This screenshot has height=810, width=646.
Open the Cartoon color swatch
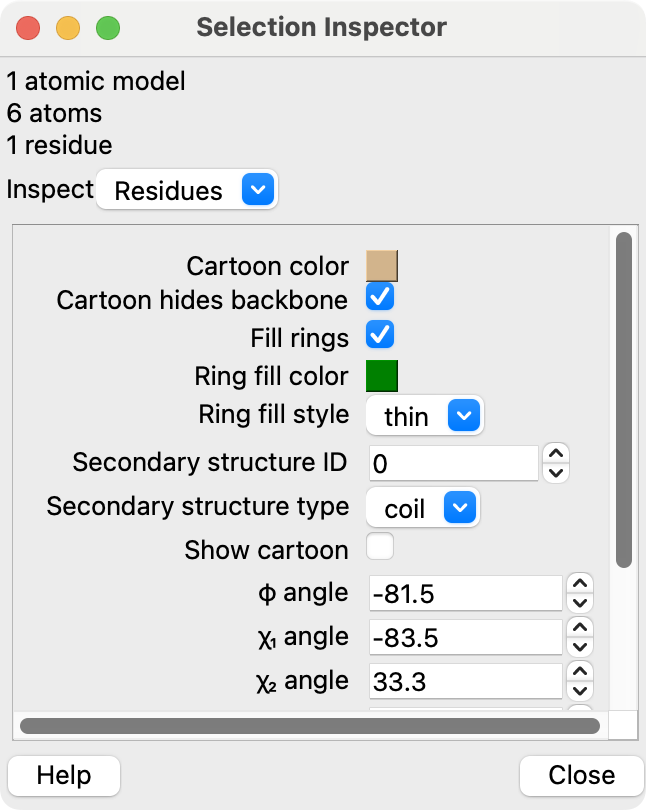point(383,265)
